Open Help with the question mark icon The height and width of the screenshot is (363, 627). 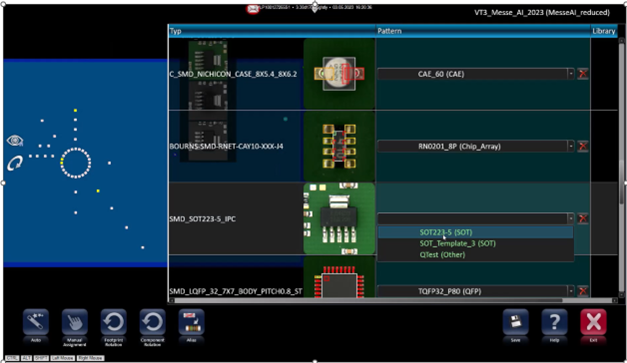[x=554, y=322]
